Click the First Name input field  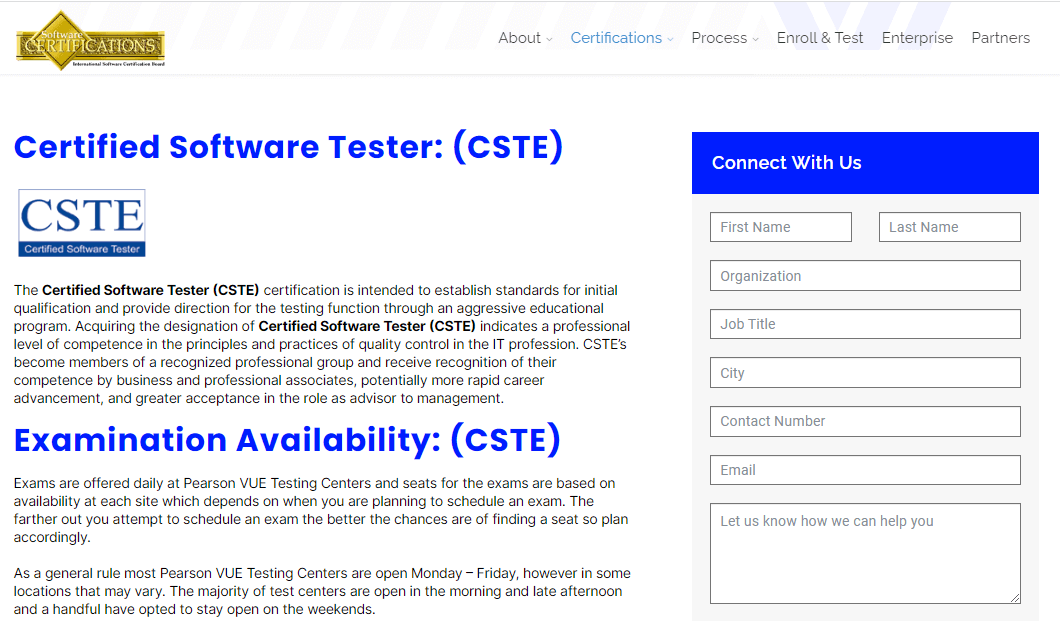(780, 227)
